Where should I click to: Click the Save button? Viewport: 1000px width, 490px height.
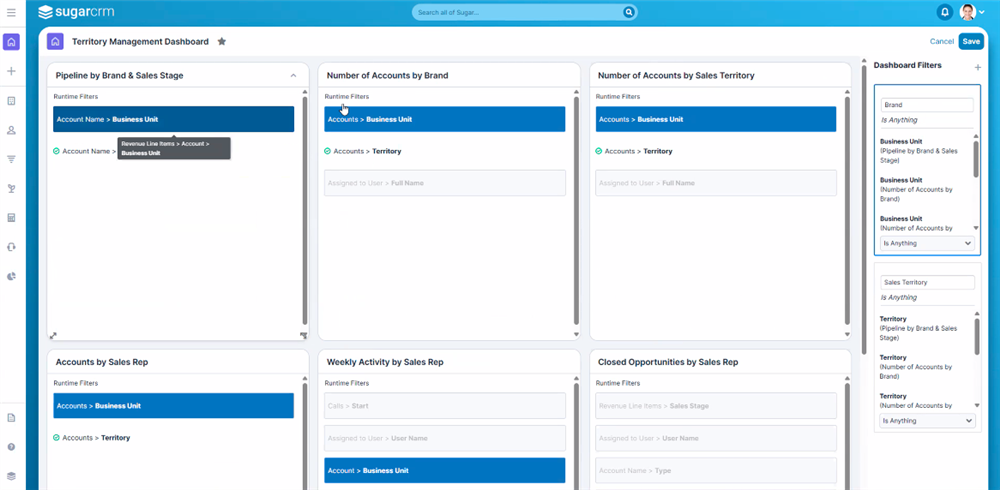(970, 42)
